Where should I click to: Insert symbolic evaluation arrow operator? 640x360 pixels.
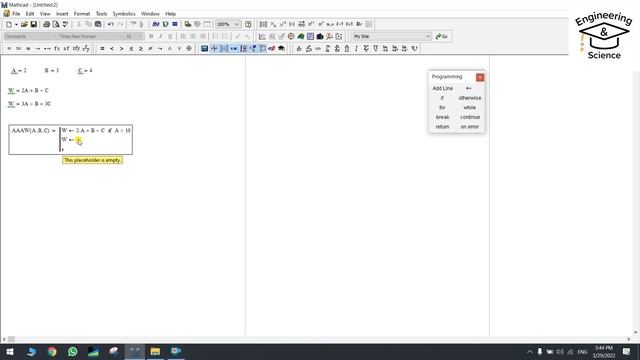coord(38,49)
